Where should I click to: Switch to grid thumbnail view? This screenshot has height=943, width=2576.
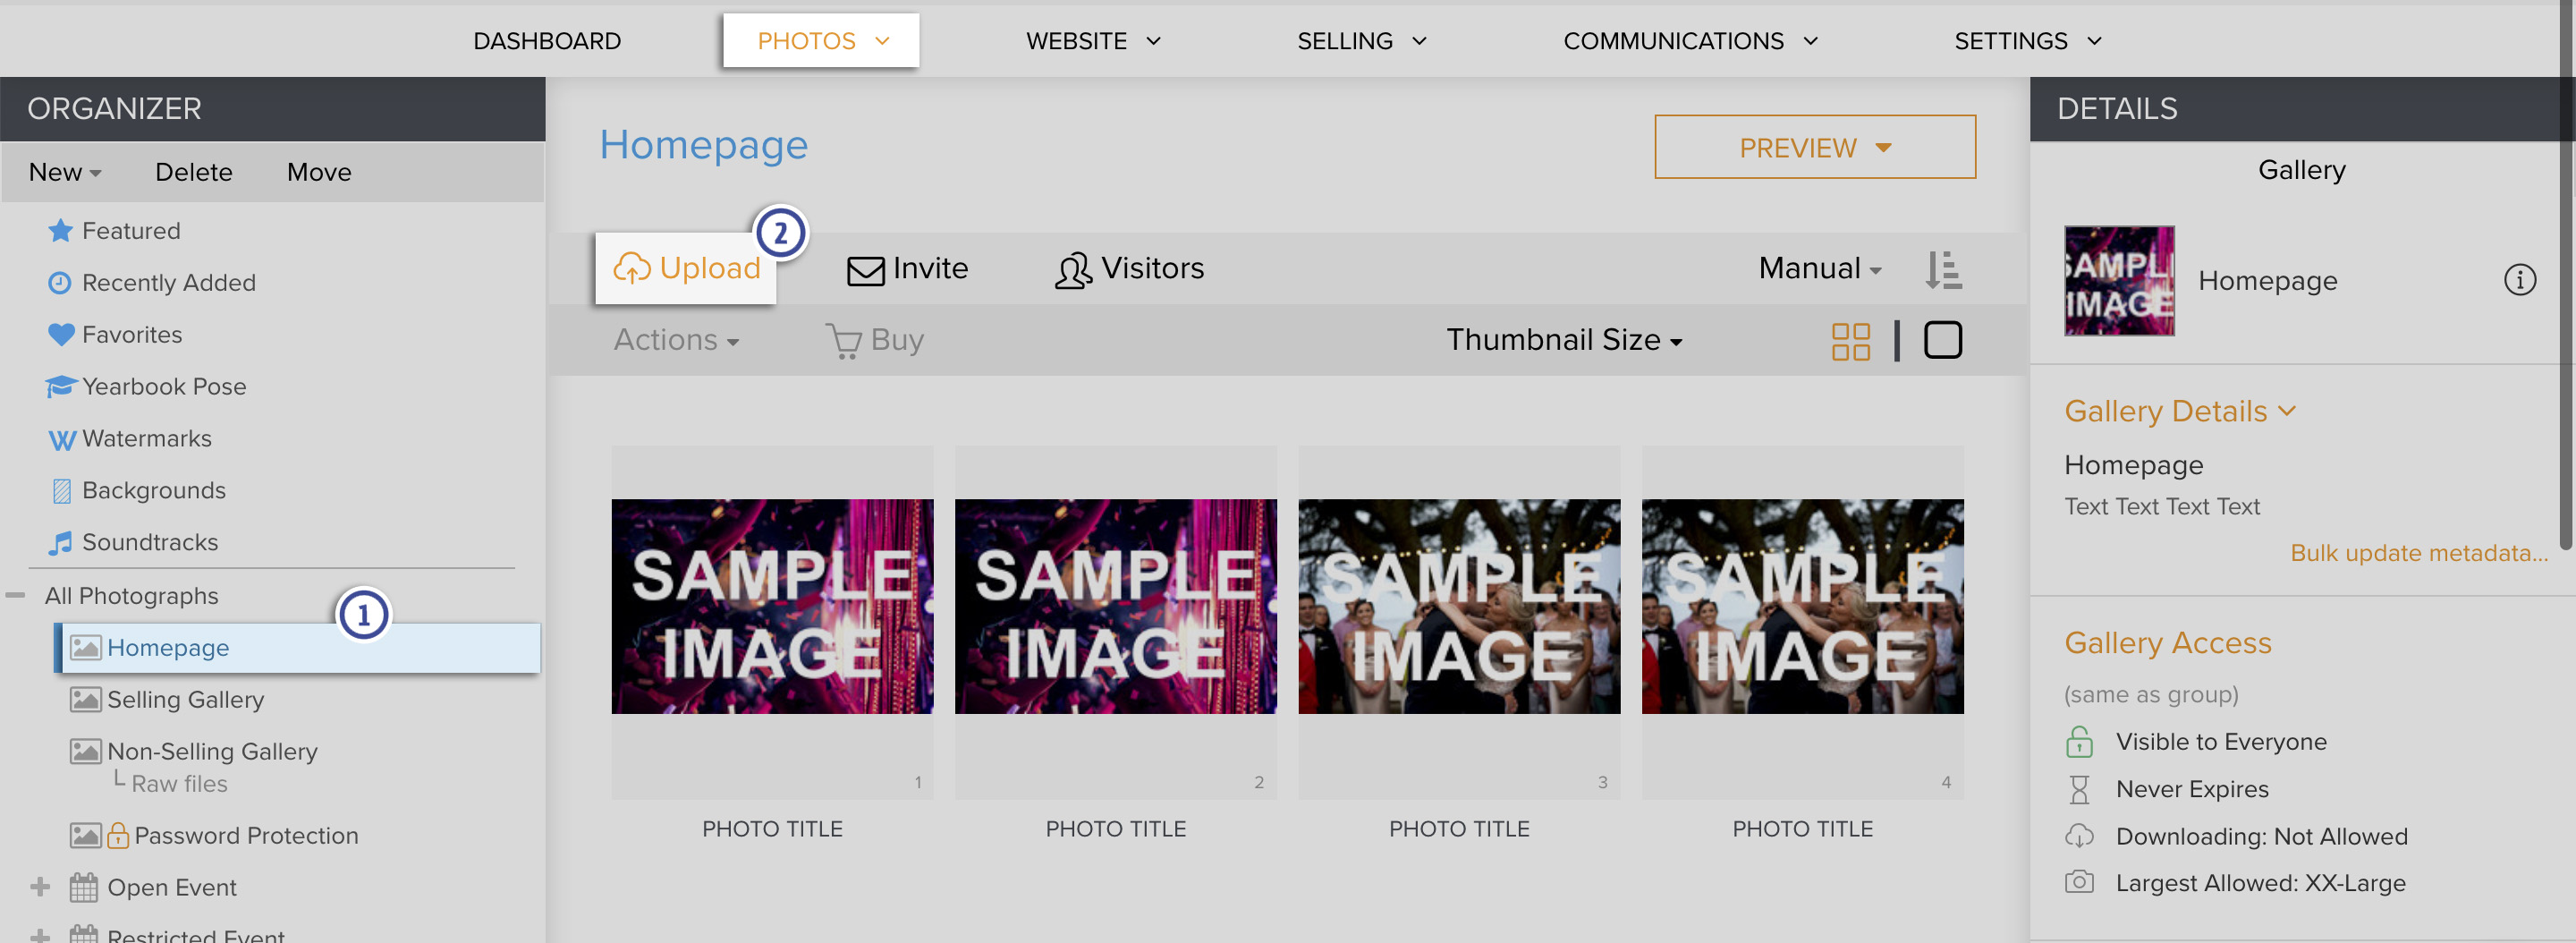pyautogui.click(x=1850, y=341)
